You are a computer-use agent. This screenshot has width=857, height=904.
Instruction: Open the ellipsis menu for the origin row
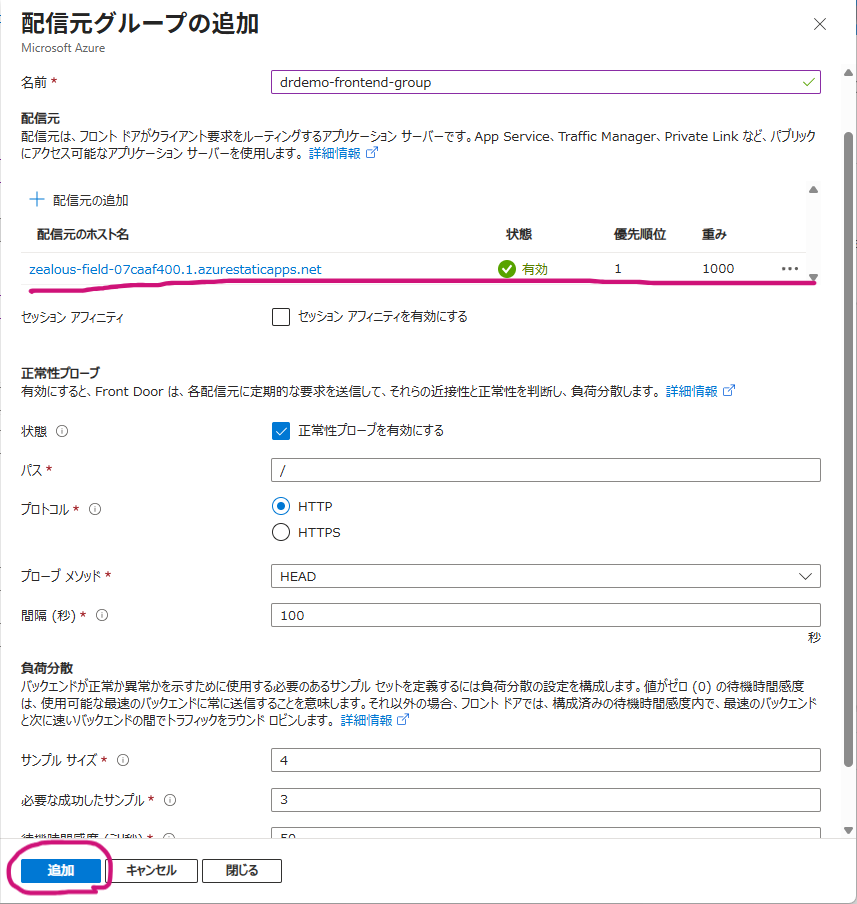click(790, 269)
